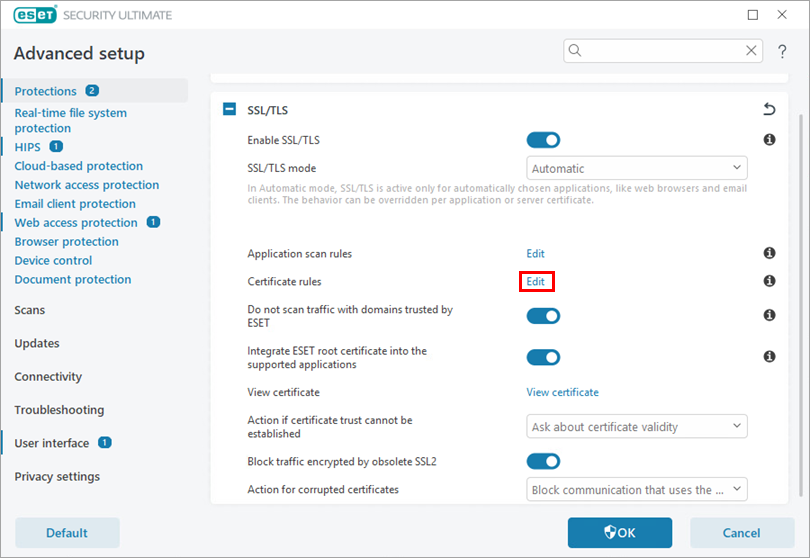
Task: Open the help question mark icon
Action: click(782, 51)
